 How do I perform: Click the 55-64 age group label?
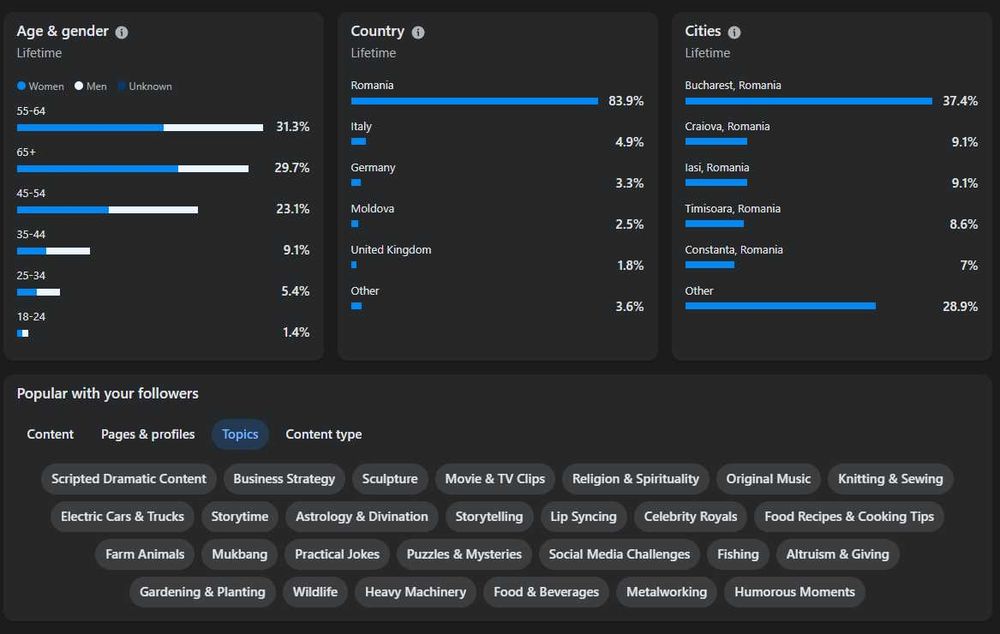pyautogui.click(x=31, y=111)
